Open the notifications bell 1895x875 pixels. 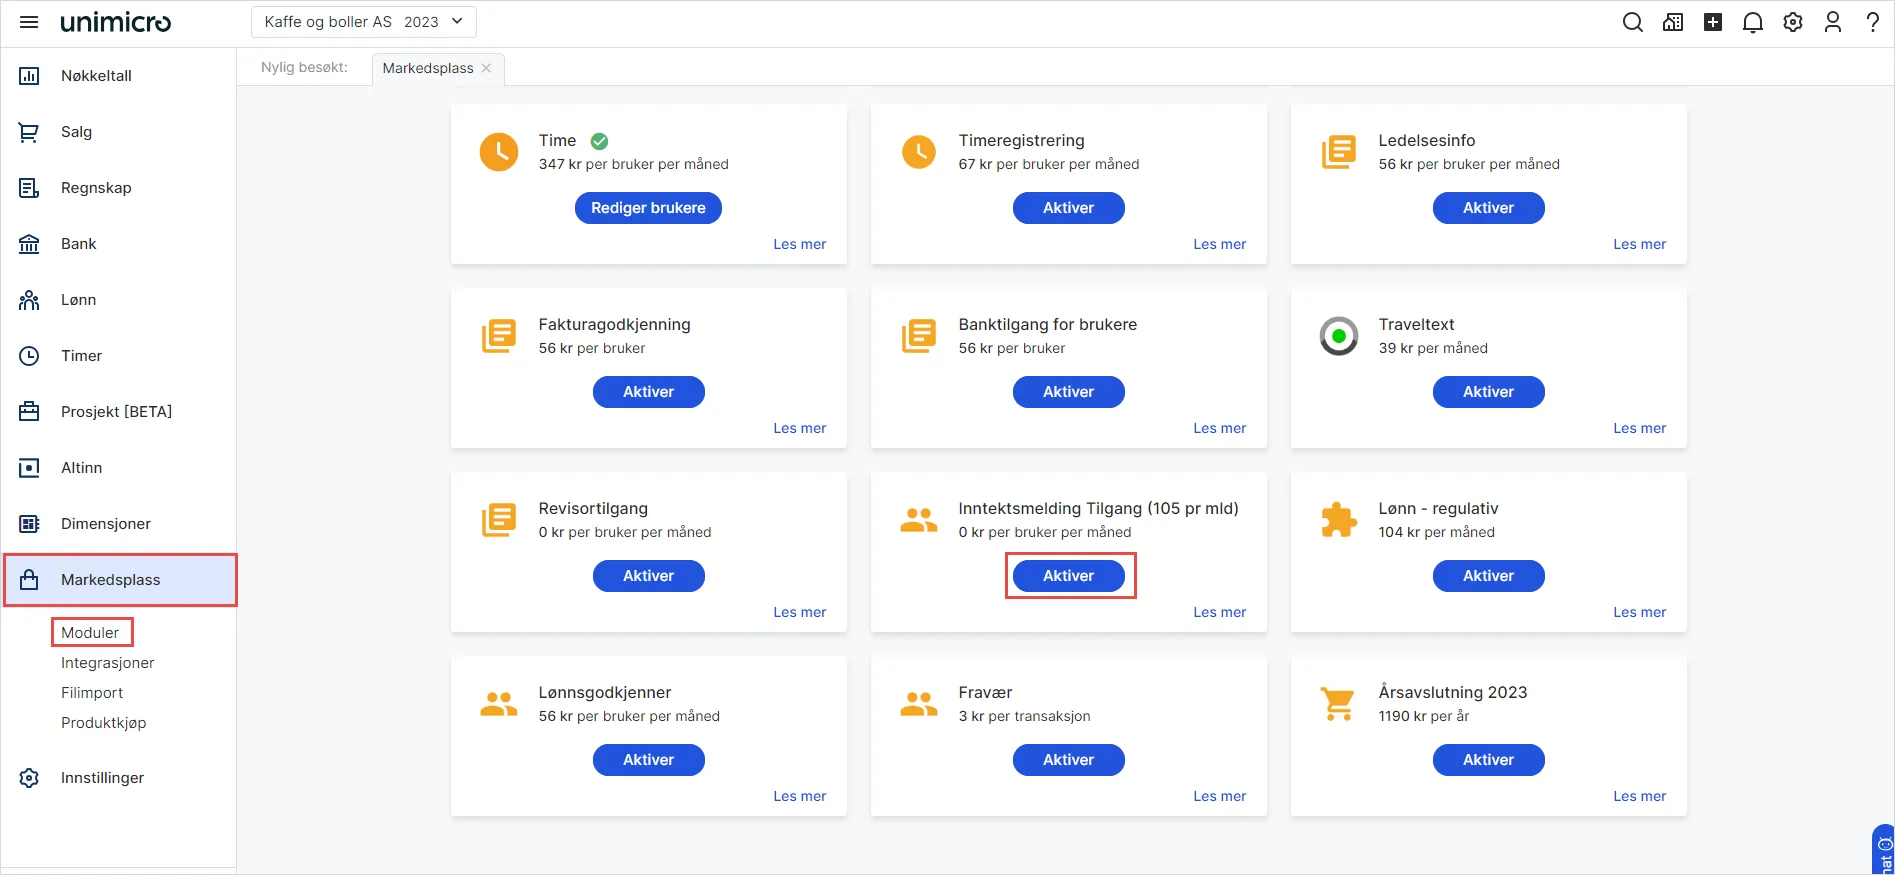coord(1753,22)
